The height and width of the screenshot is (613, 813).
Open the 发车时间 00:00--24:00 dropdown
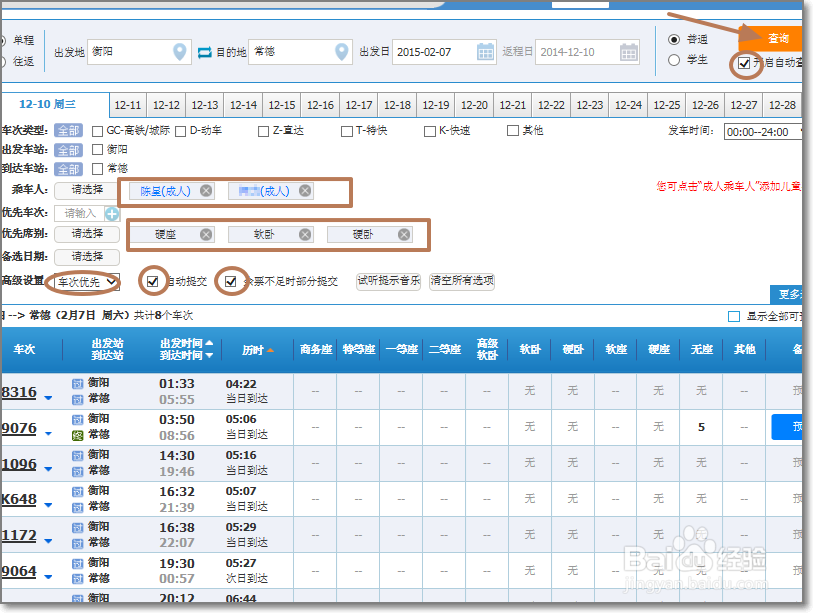click(x=763, y=132)
